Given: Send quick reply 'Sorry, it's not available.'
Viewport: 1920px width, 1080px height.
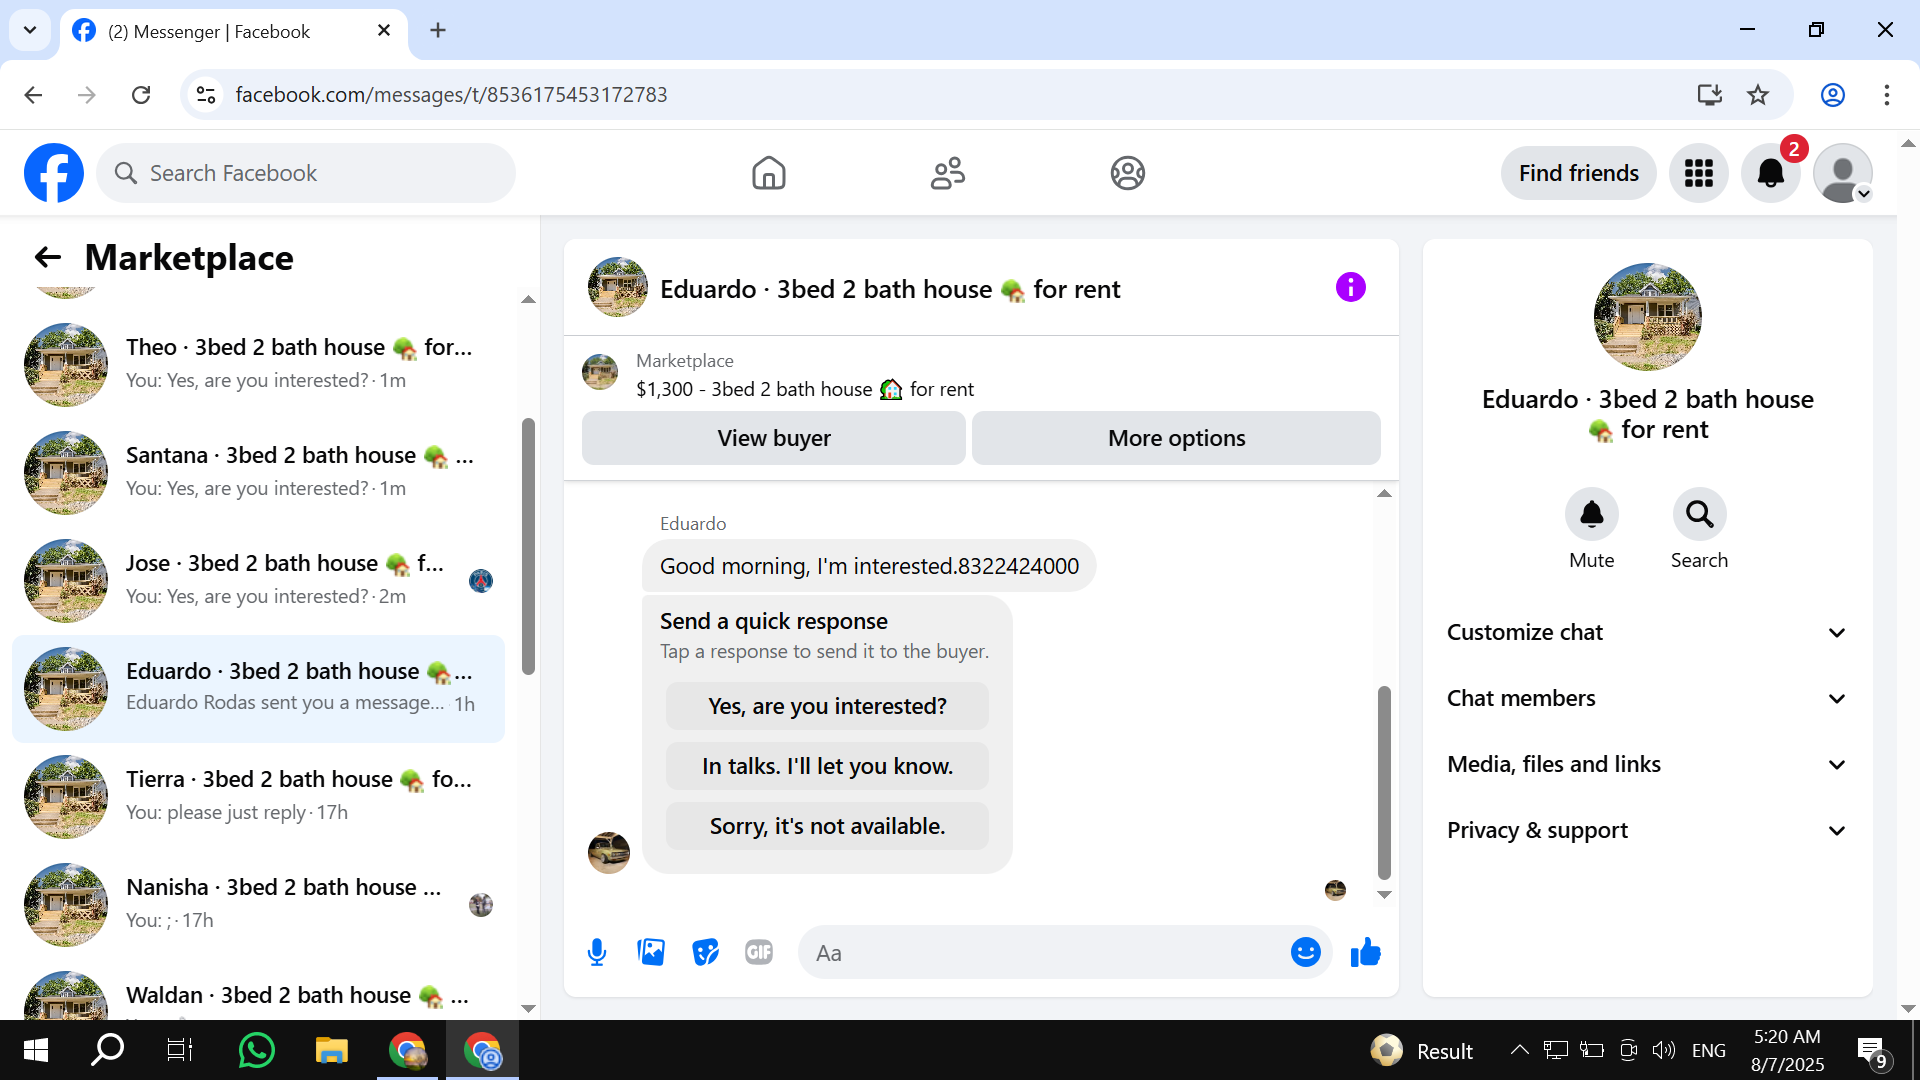Looking at the screenshot, I should click(827, 826).
